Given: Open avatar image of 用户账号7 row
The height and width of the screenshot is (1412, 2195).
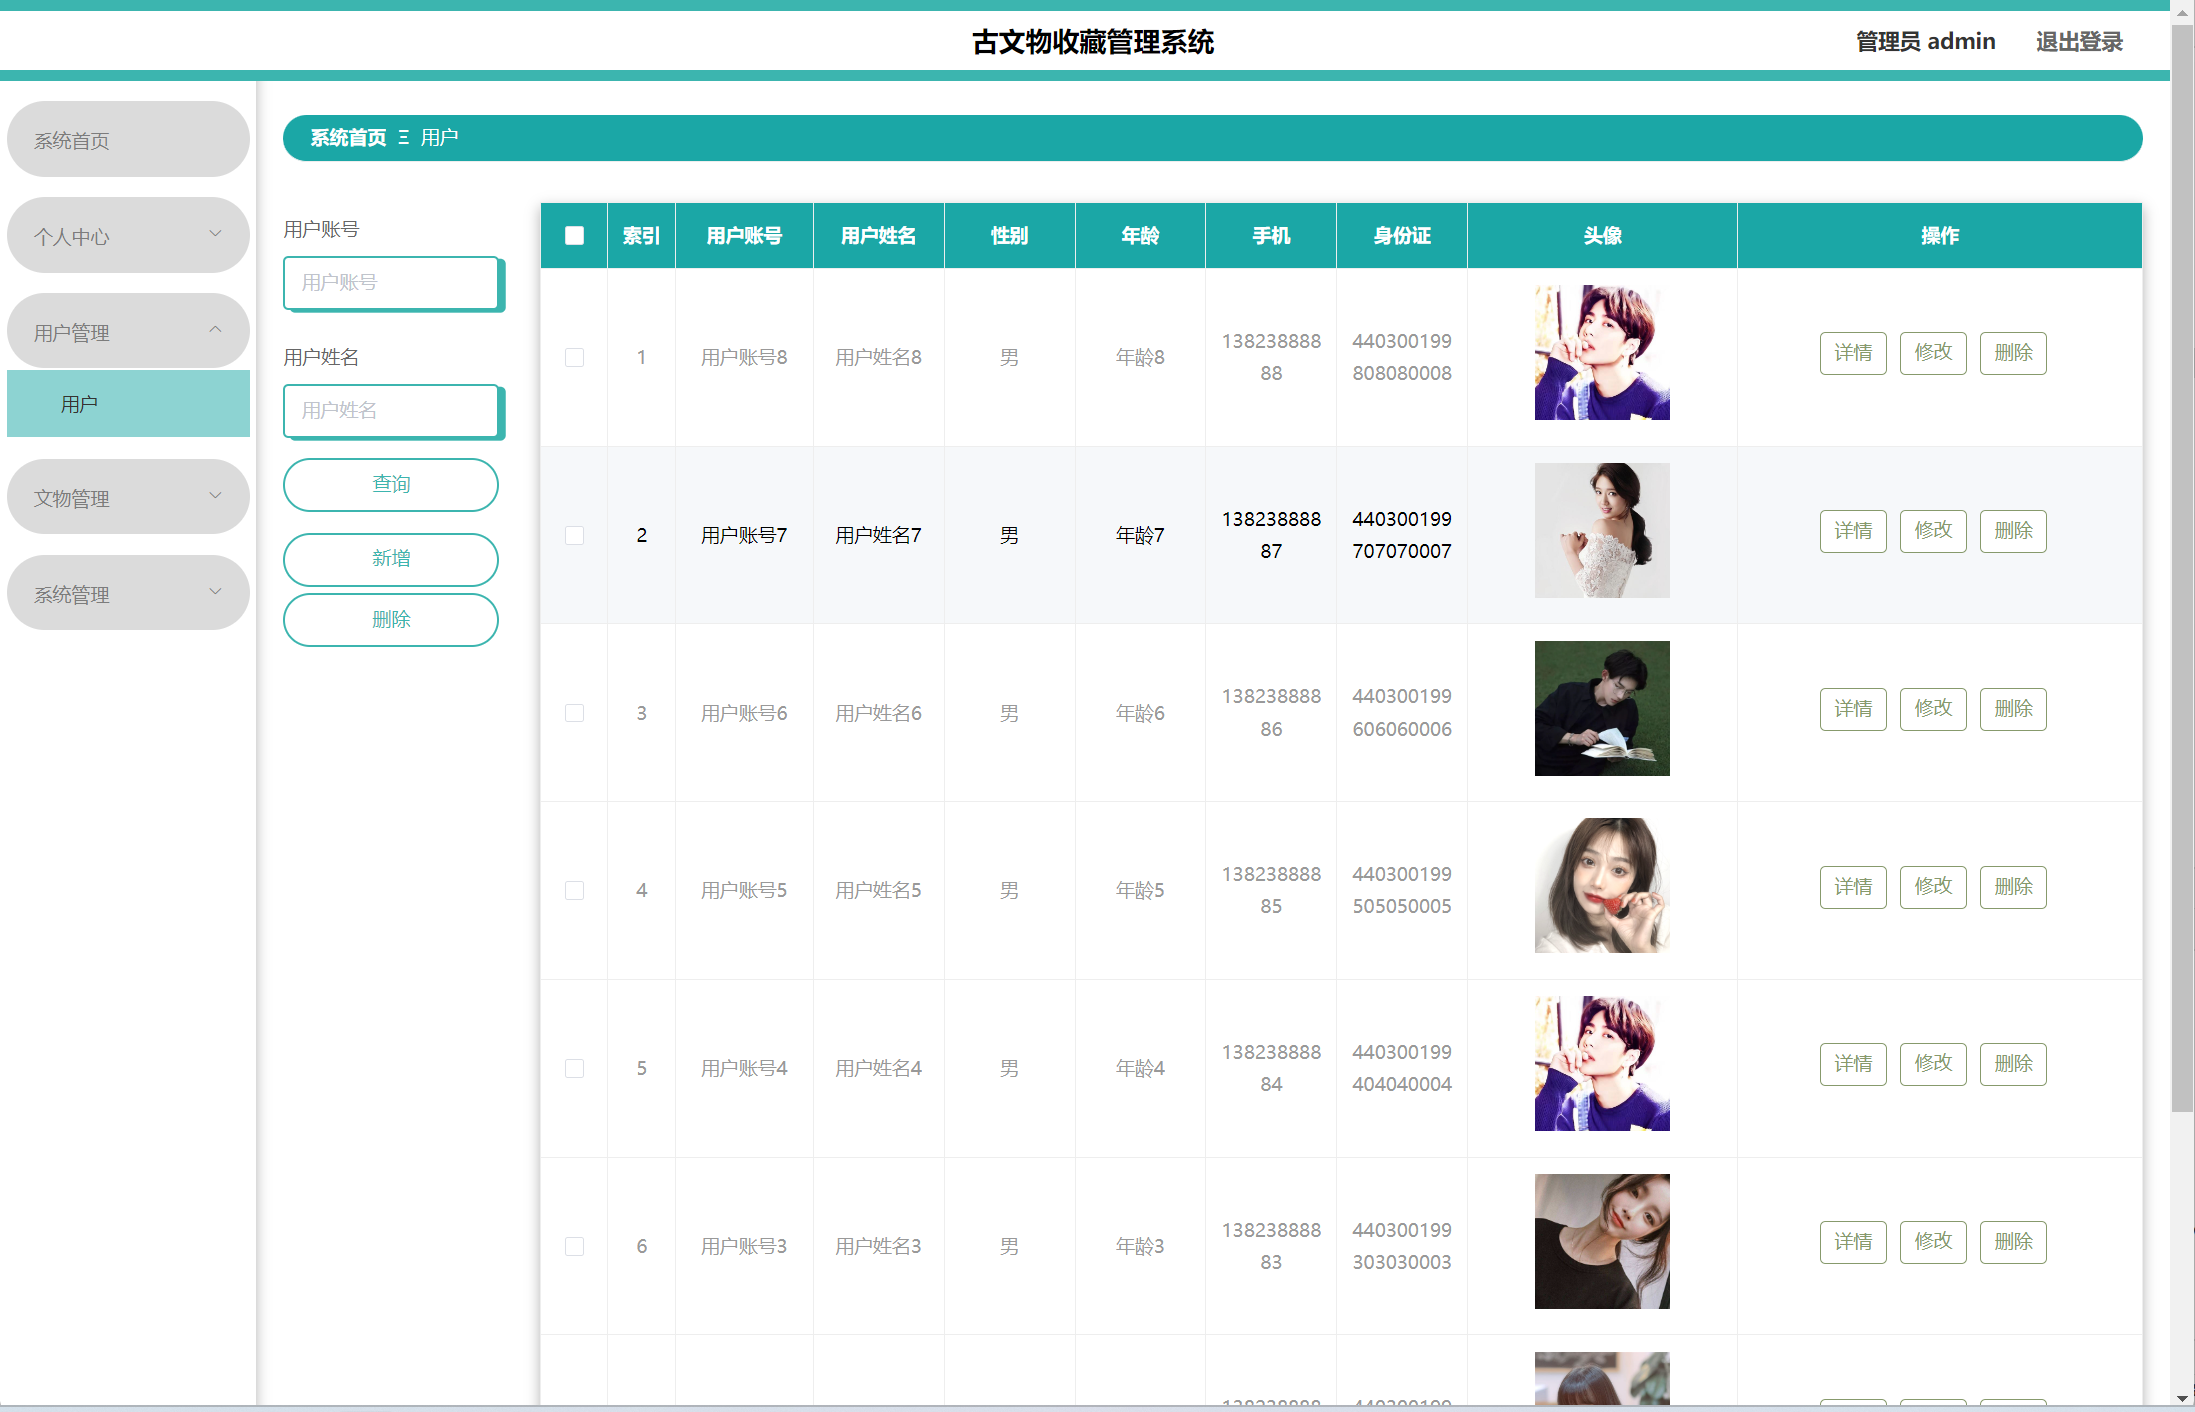Looking at the screenshot, I should (x=1601, y=530).
